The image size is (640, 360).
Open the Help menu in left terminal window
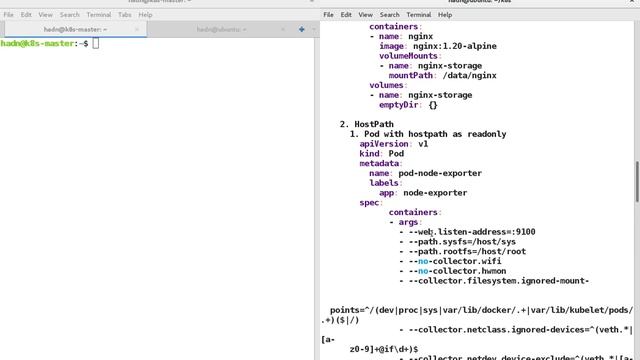pos(145,15)
